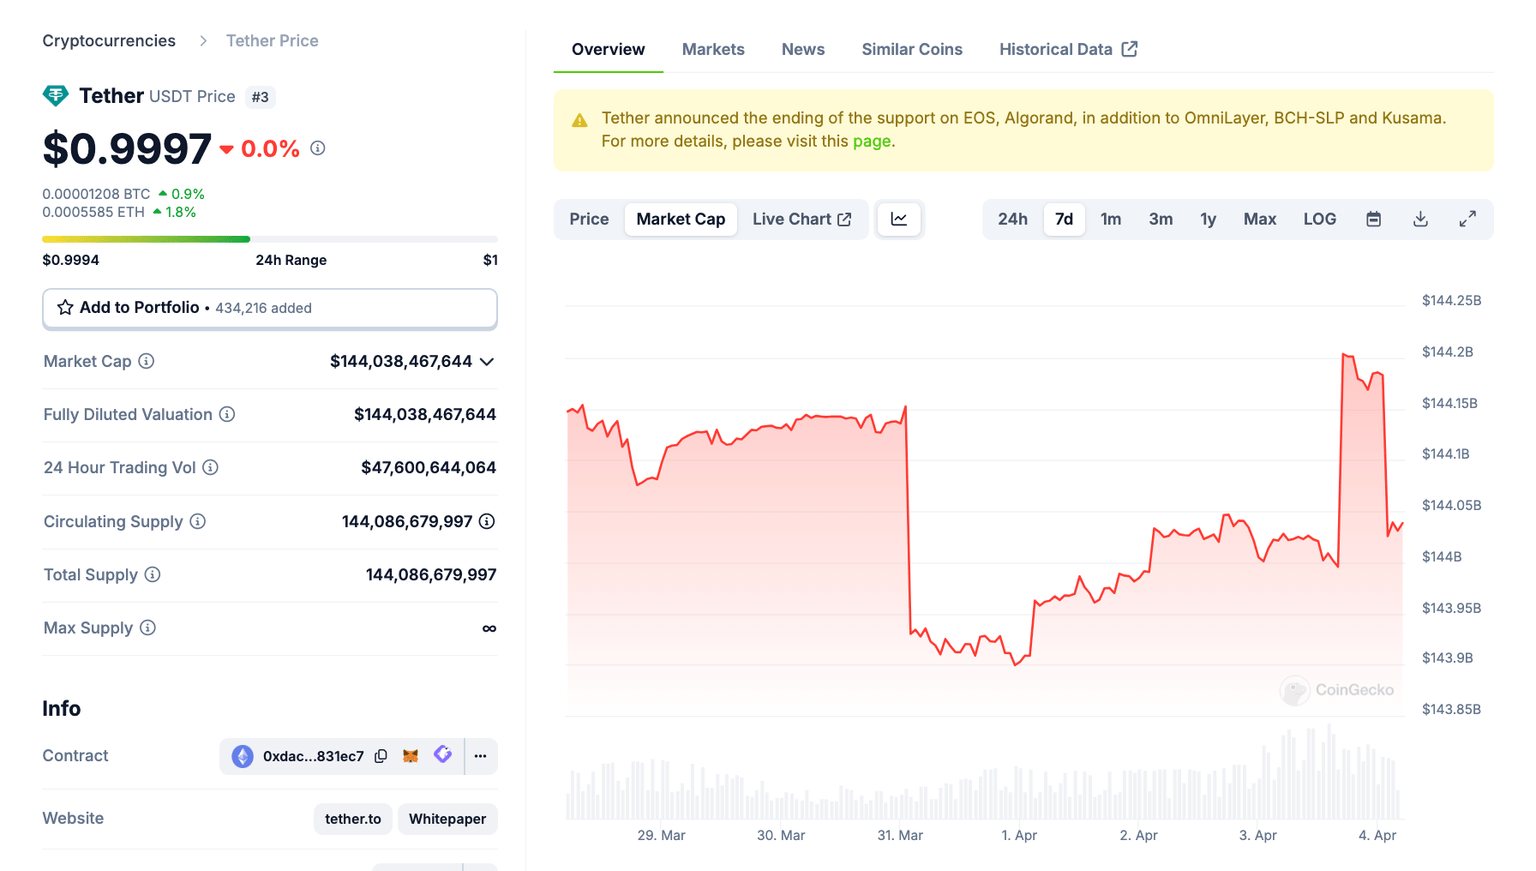
Task: Expand the Circulating Supply info
Action: [197, 521]
